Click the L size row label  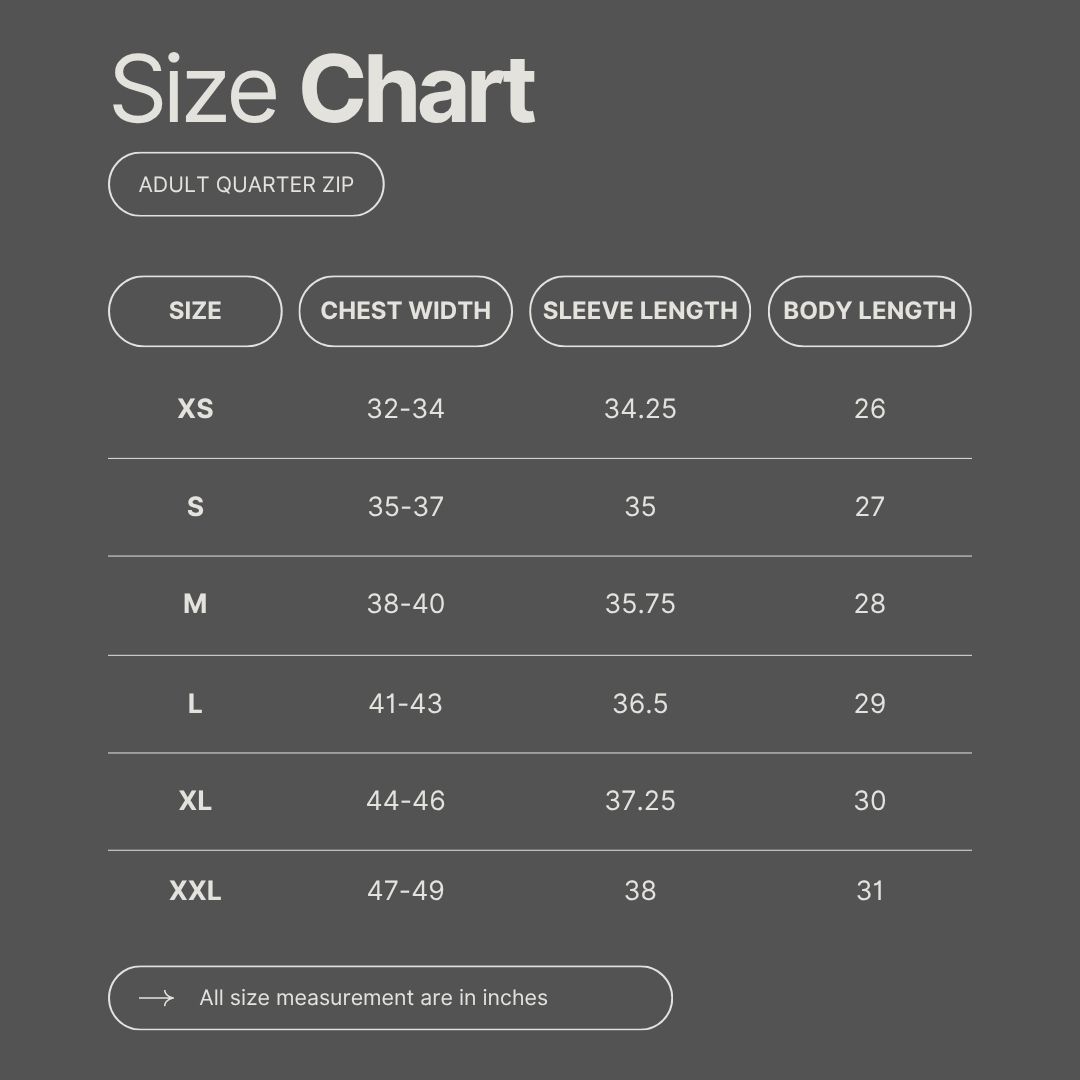195,704
